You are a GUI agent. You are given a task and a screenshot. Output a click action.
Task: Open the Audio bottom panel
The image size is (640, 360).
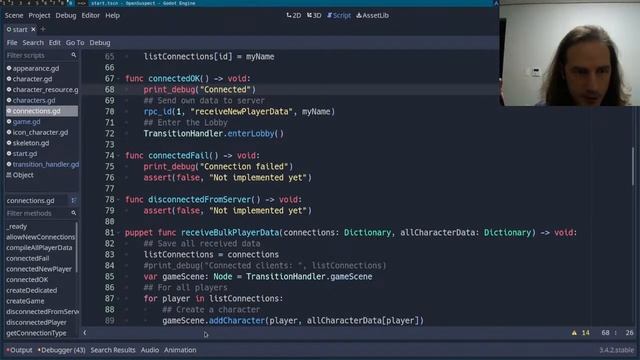(x=150, y=350)
